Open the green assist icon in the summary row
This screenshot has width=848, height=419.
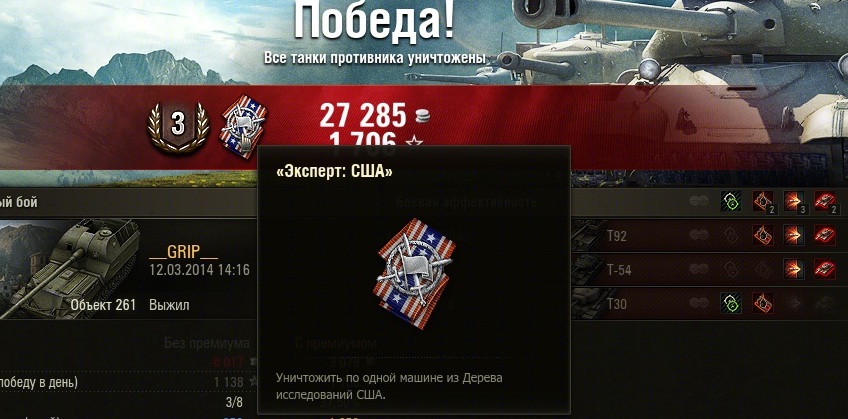pos(731,202)
